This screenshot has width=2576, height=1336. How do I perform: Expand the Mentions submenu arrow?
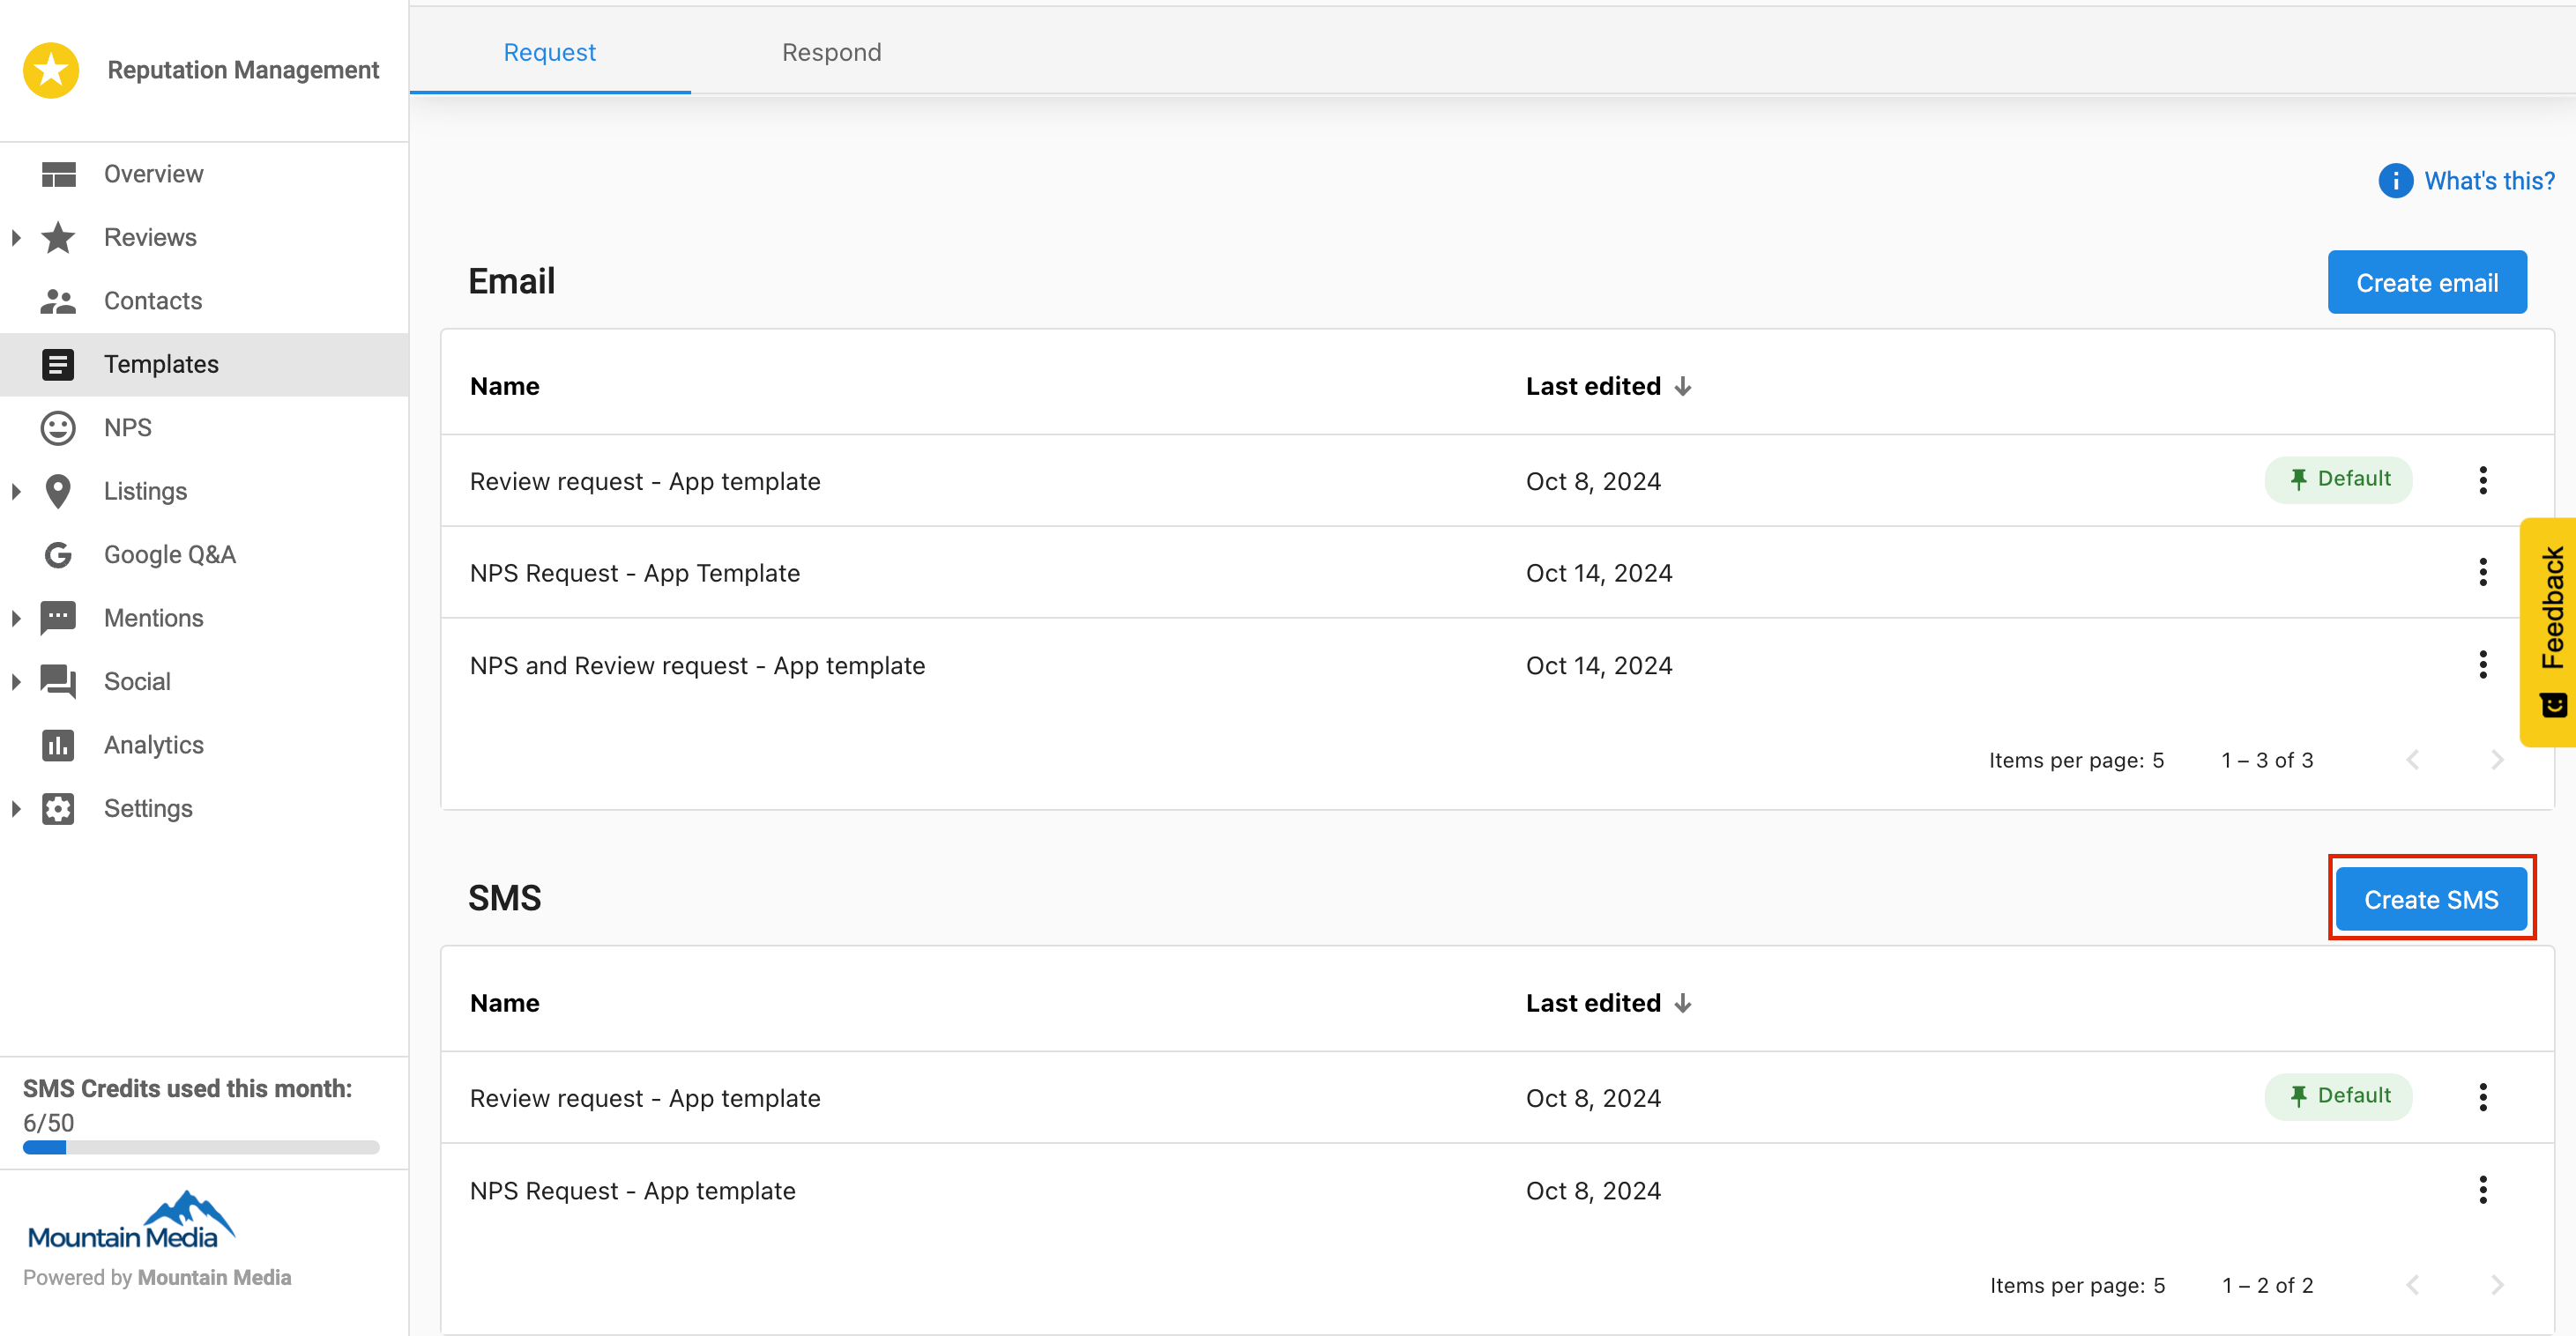[x=16, y=618]
